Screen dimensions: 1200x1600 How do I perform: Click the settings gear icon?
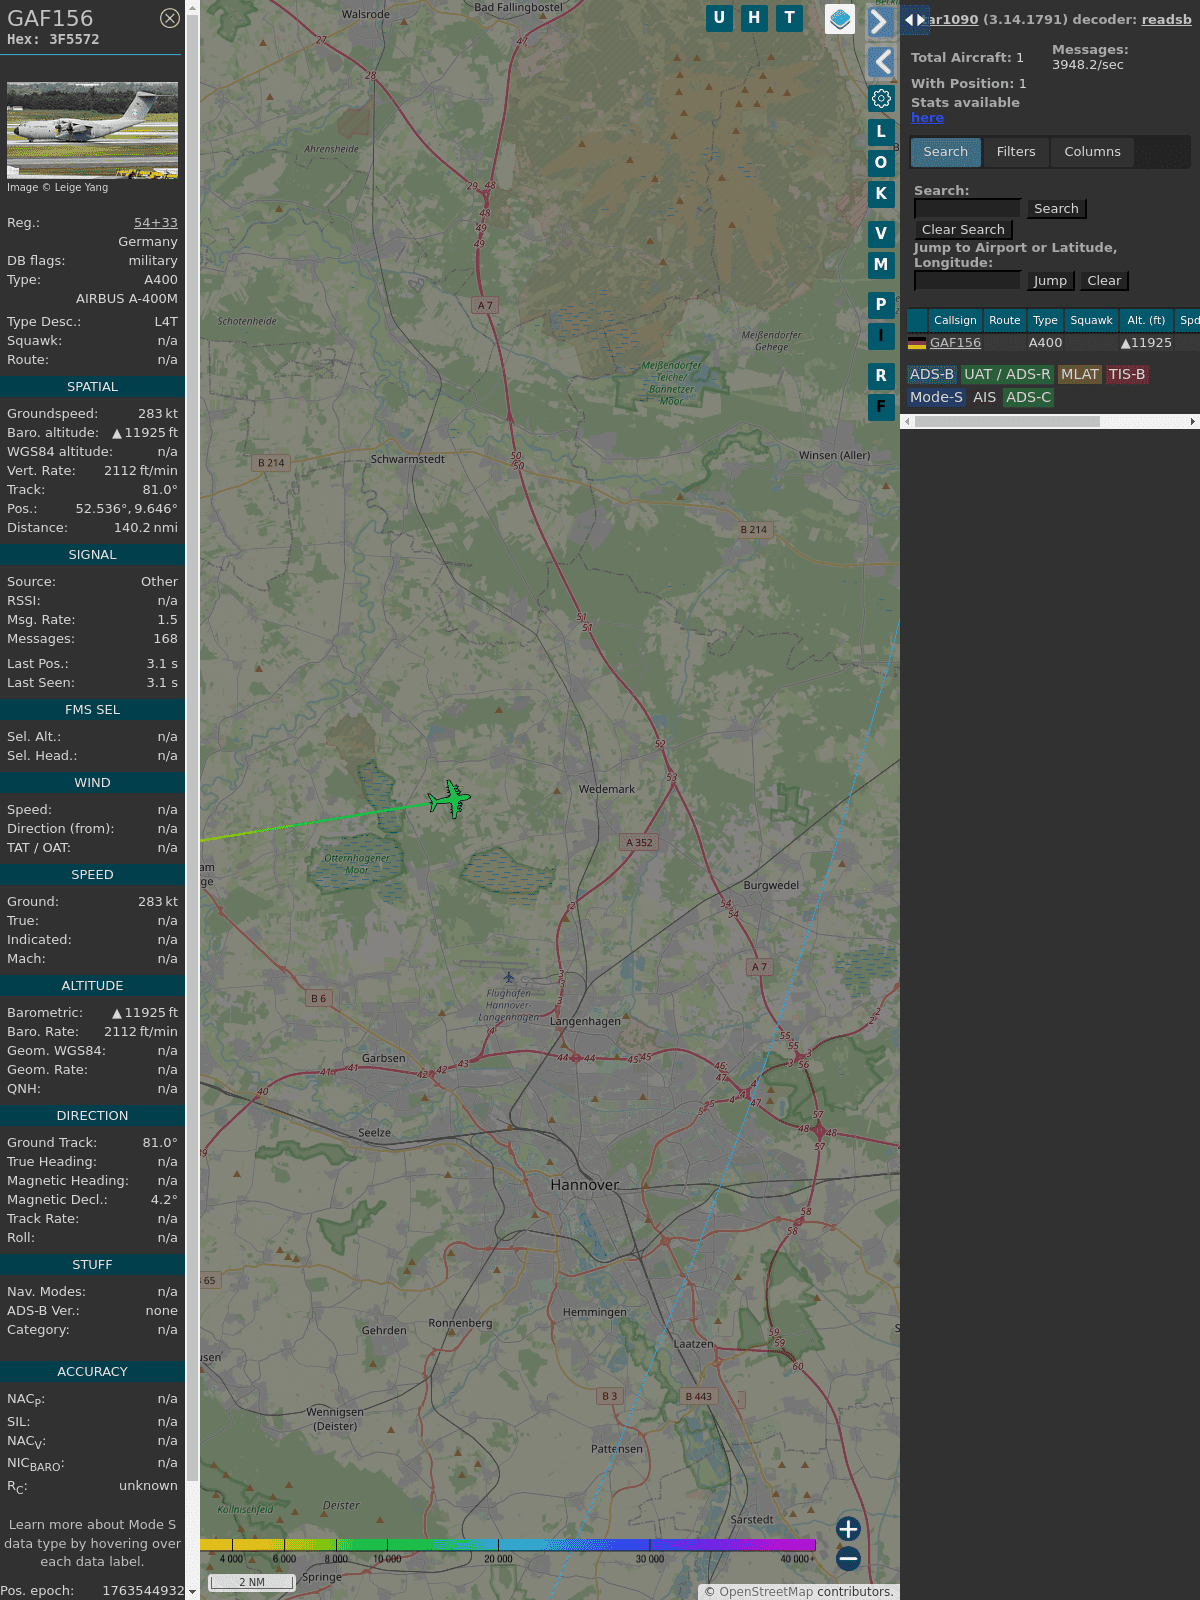[x=881, y=98]
